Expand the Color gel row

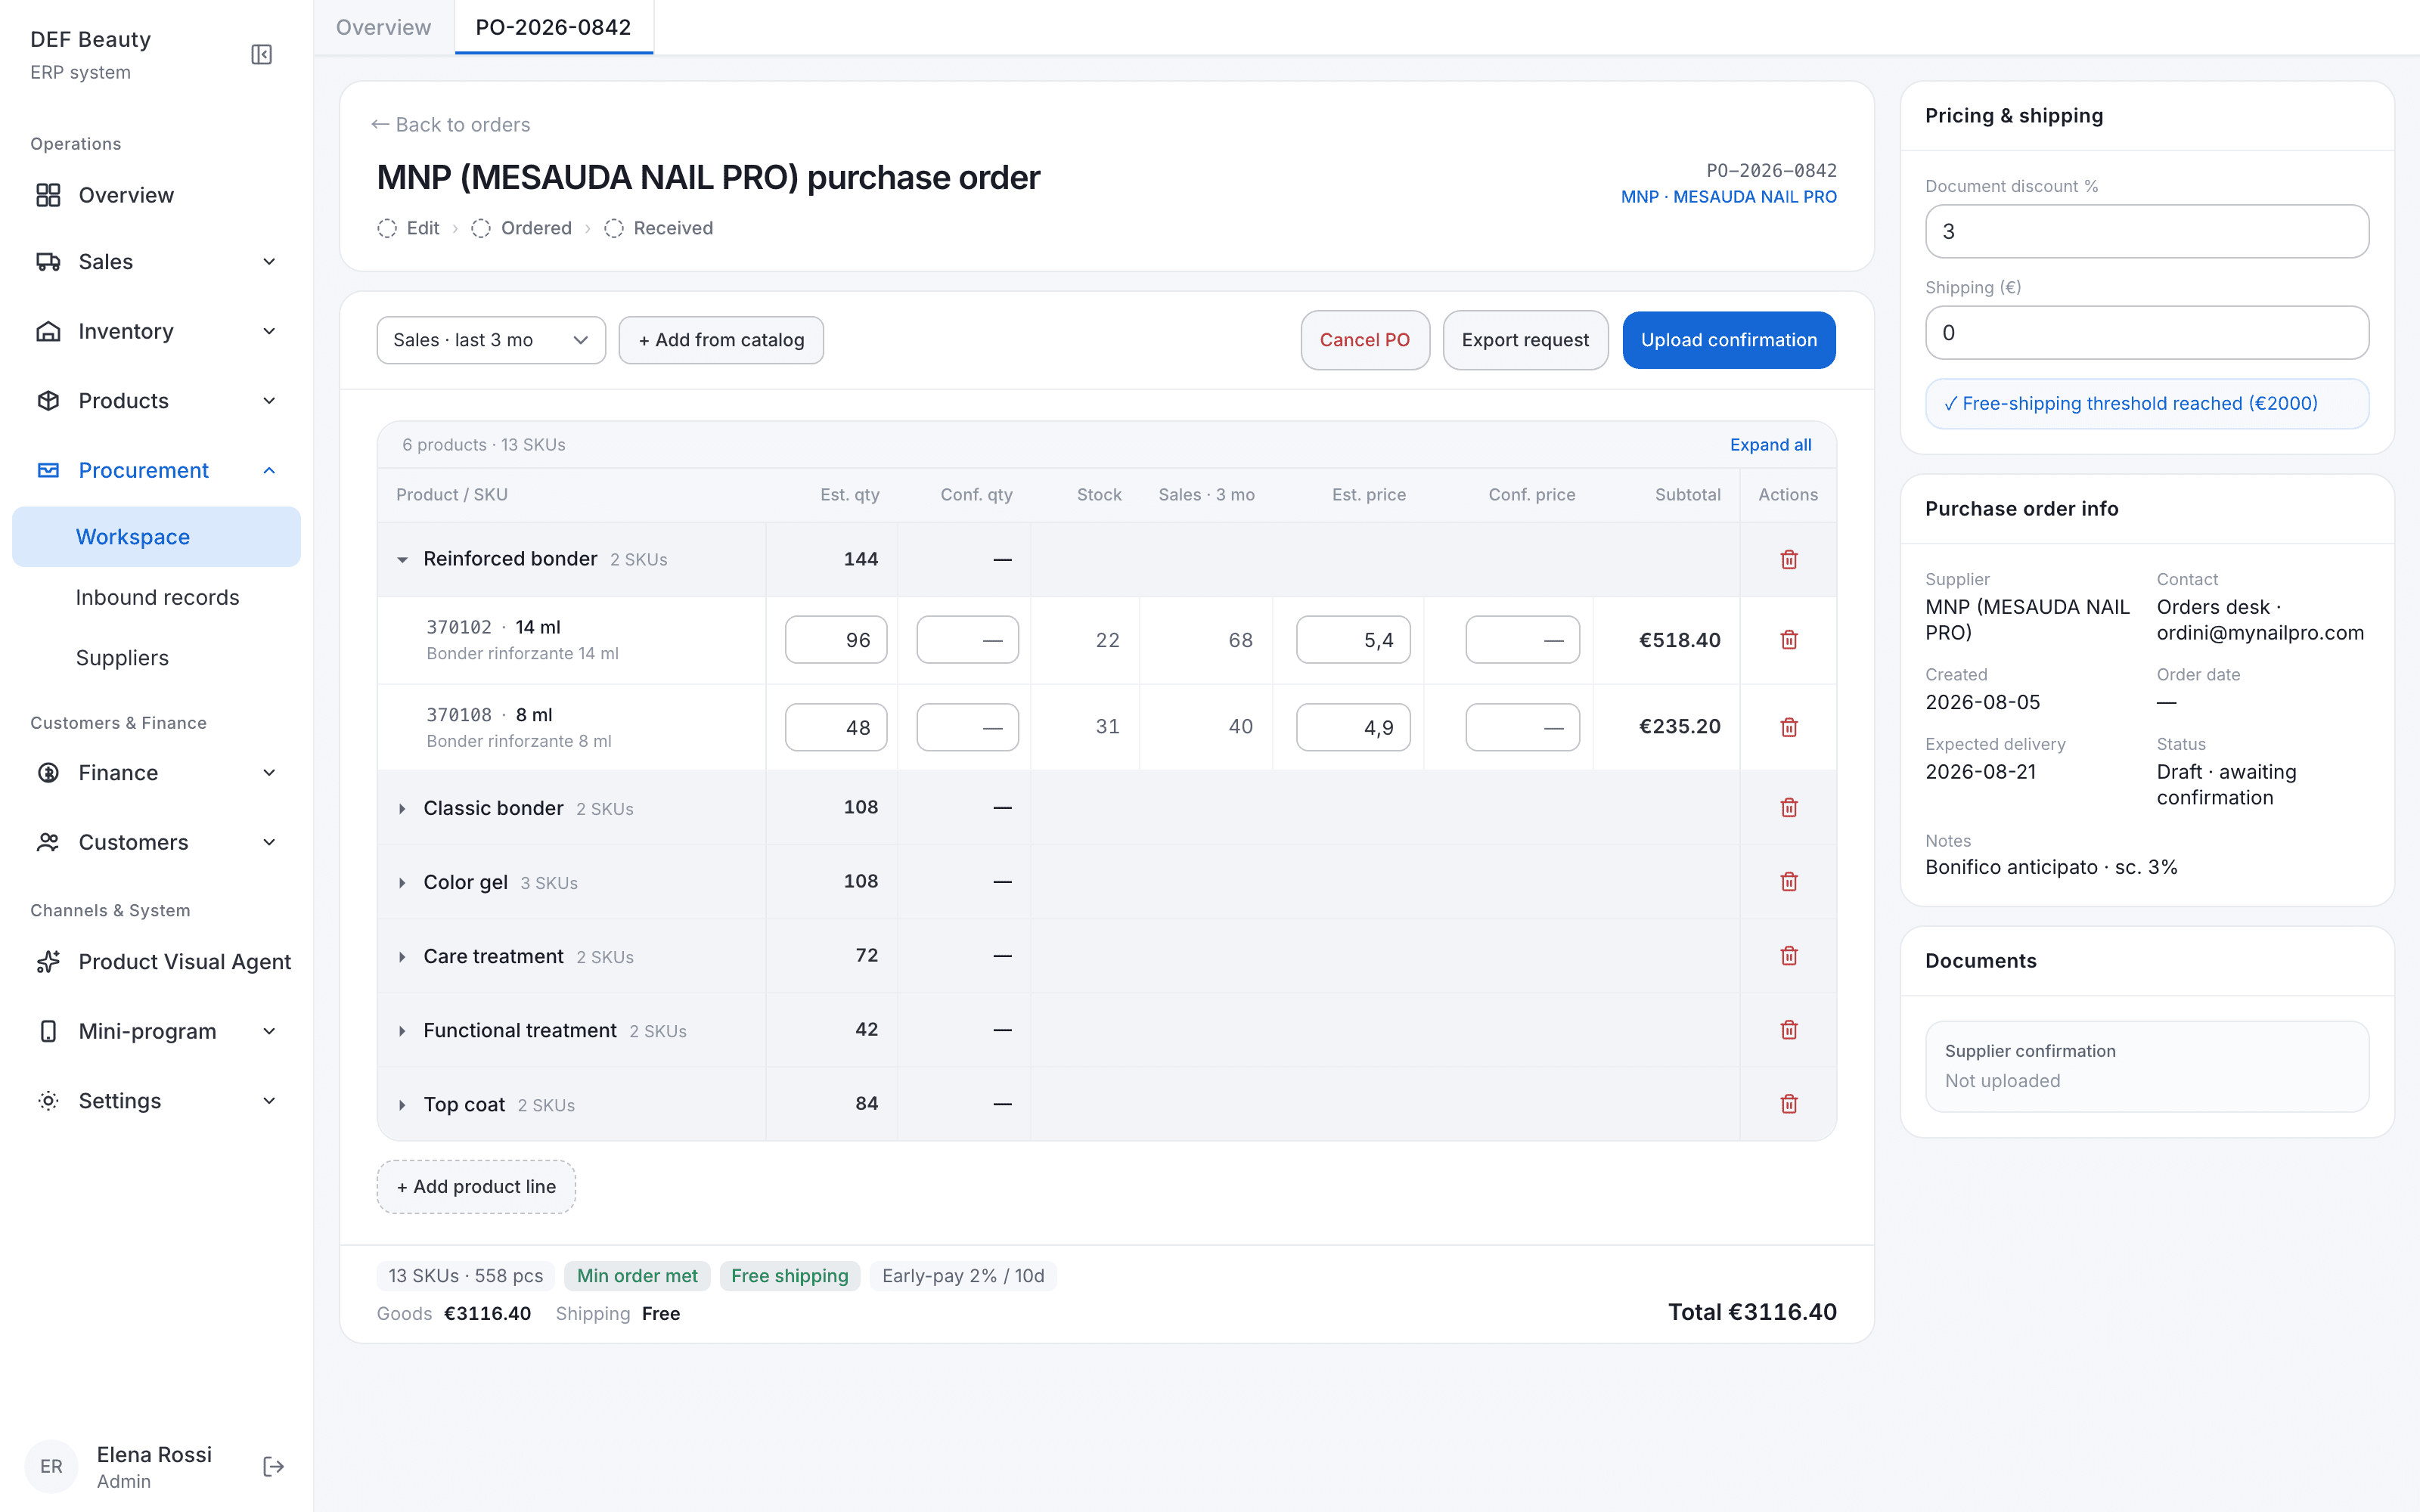[x=402, y=882]
